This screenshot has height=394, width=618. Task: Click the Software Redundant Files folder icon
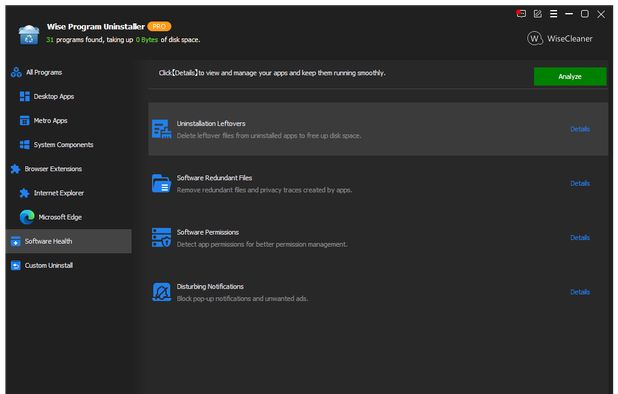tap(162, 184)
